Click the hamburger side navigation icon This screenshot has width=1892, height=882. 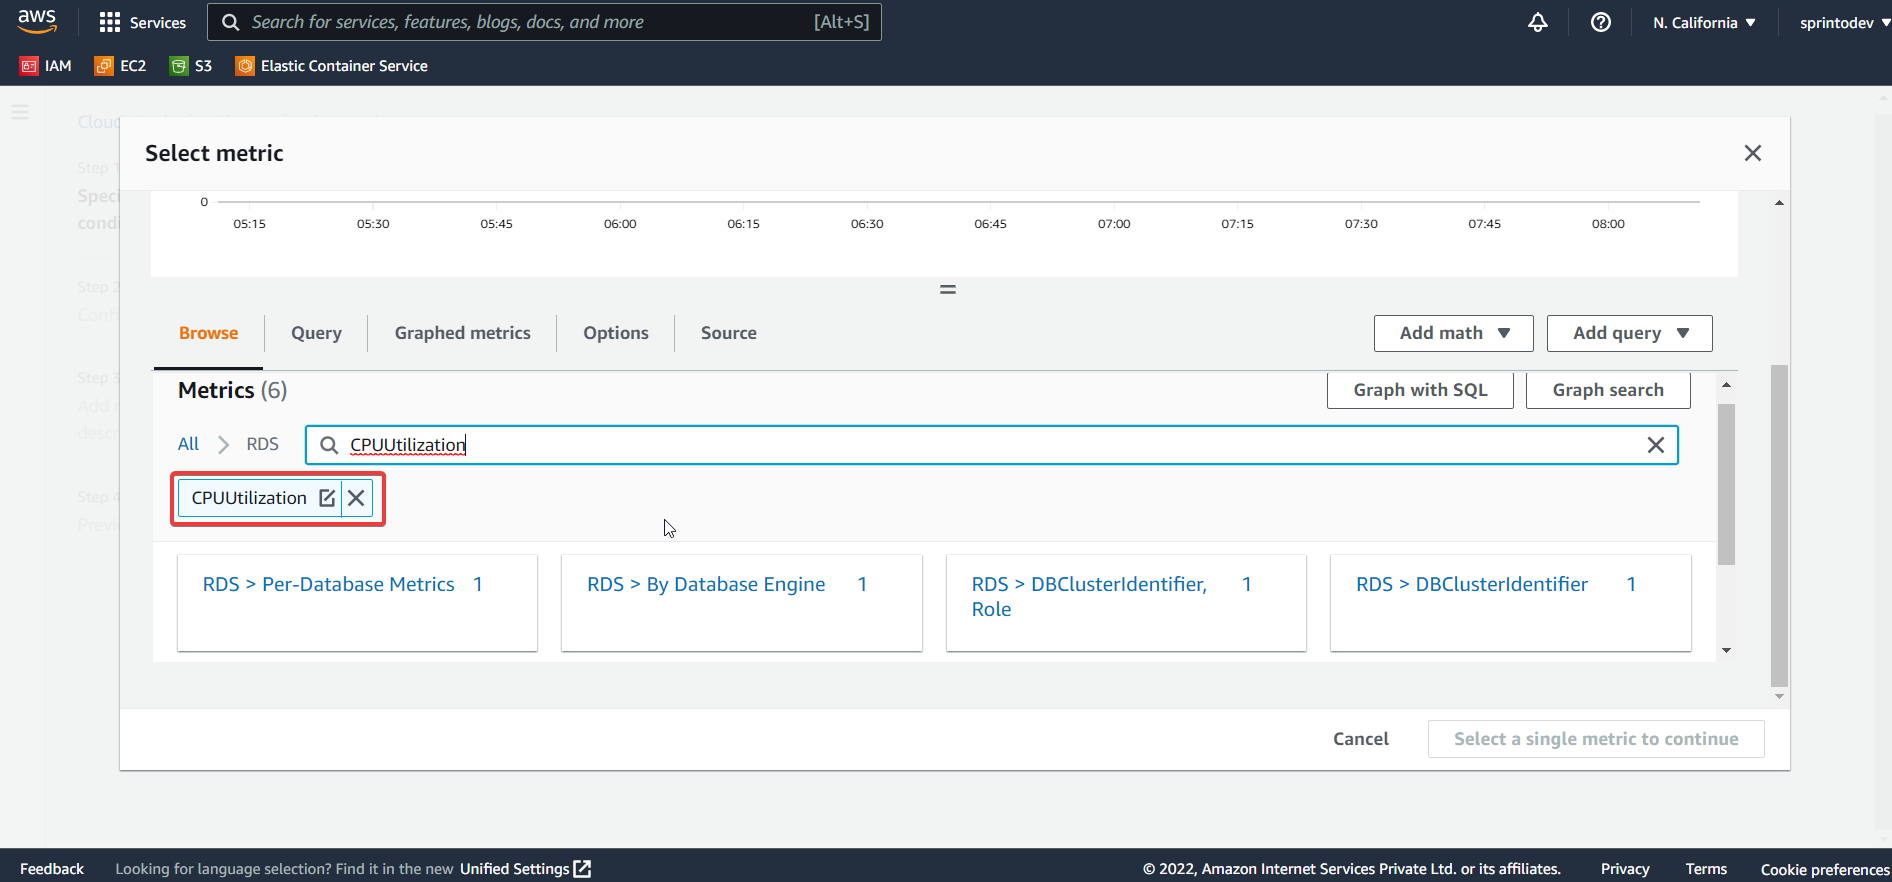click(20, 112)
